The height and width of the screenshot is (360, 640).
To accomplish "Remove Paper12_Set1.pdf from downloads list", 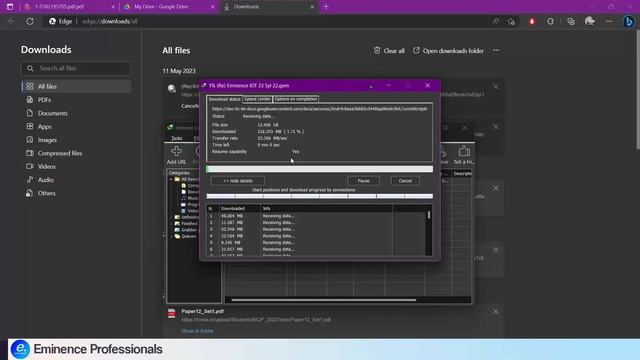I will [x=496, y=312].
